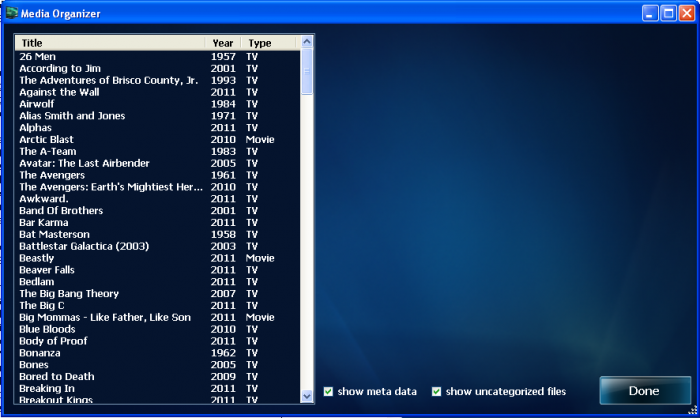The image size is (700, 418).
Task: Select the Bar Karma entry
Action: click(158, 222)
